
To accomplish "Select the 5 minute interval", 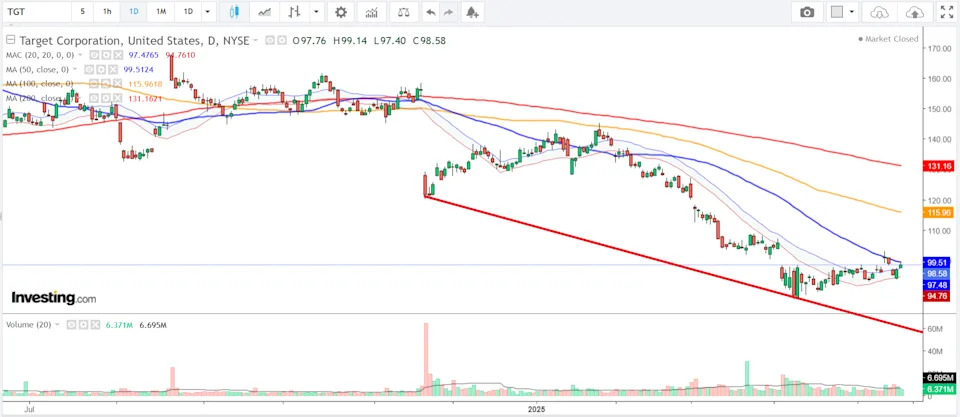I will 83,12.
